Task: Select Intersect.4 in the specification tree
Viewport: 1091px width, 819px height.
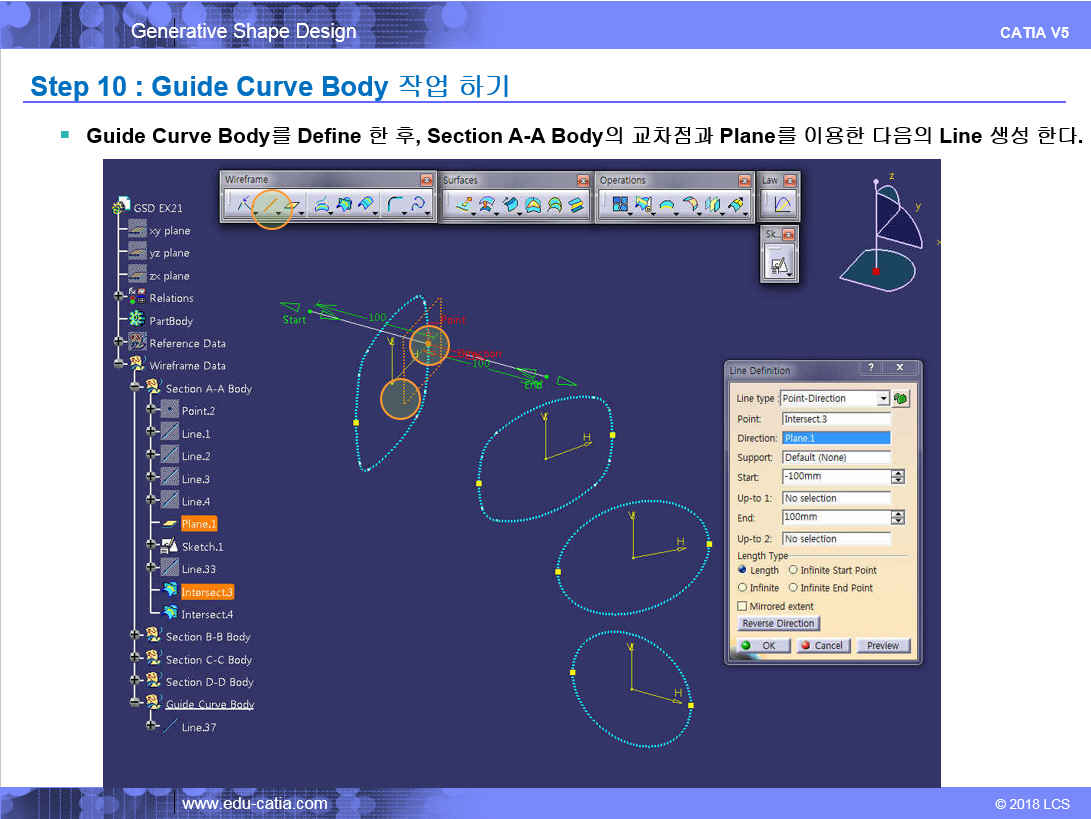Action: pos(206,614)
